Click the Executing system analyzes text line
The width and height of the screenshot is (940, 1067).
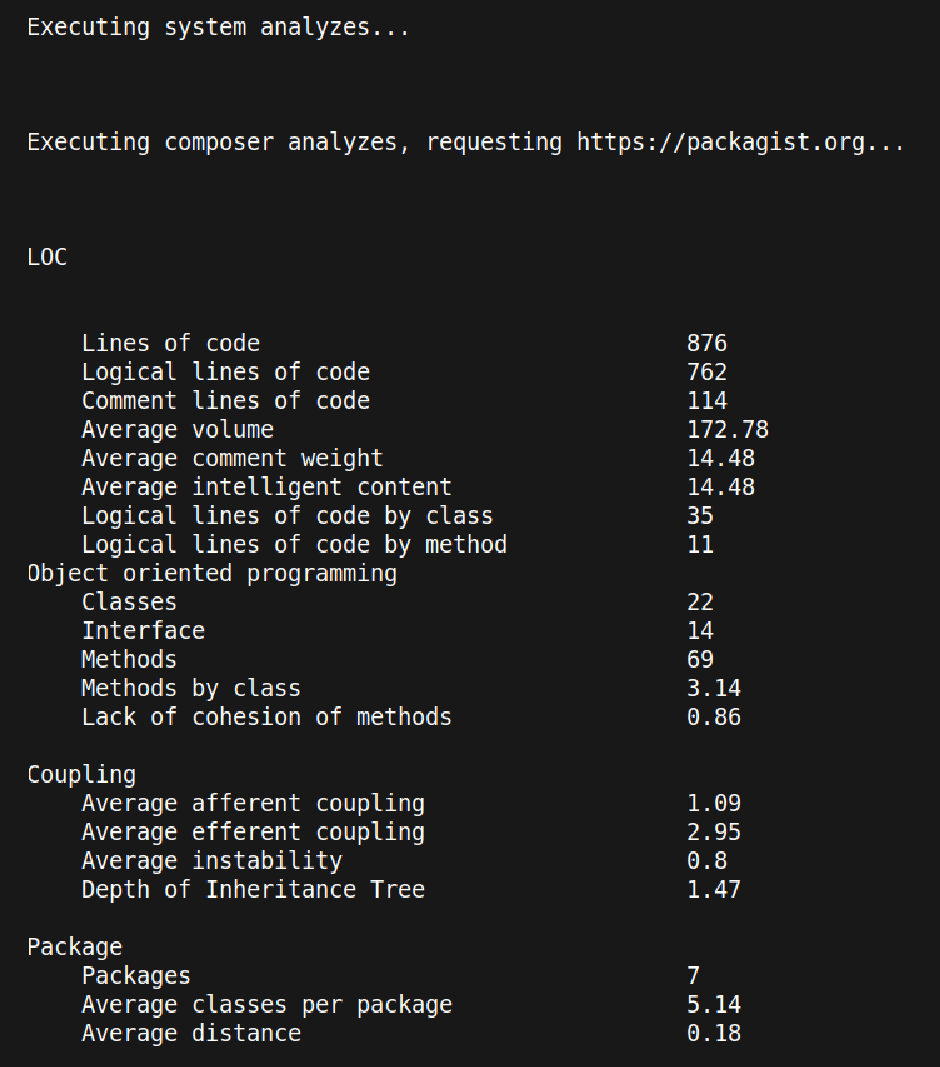point(218,28)
